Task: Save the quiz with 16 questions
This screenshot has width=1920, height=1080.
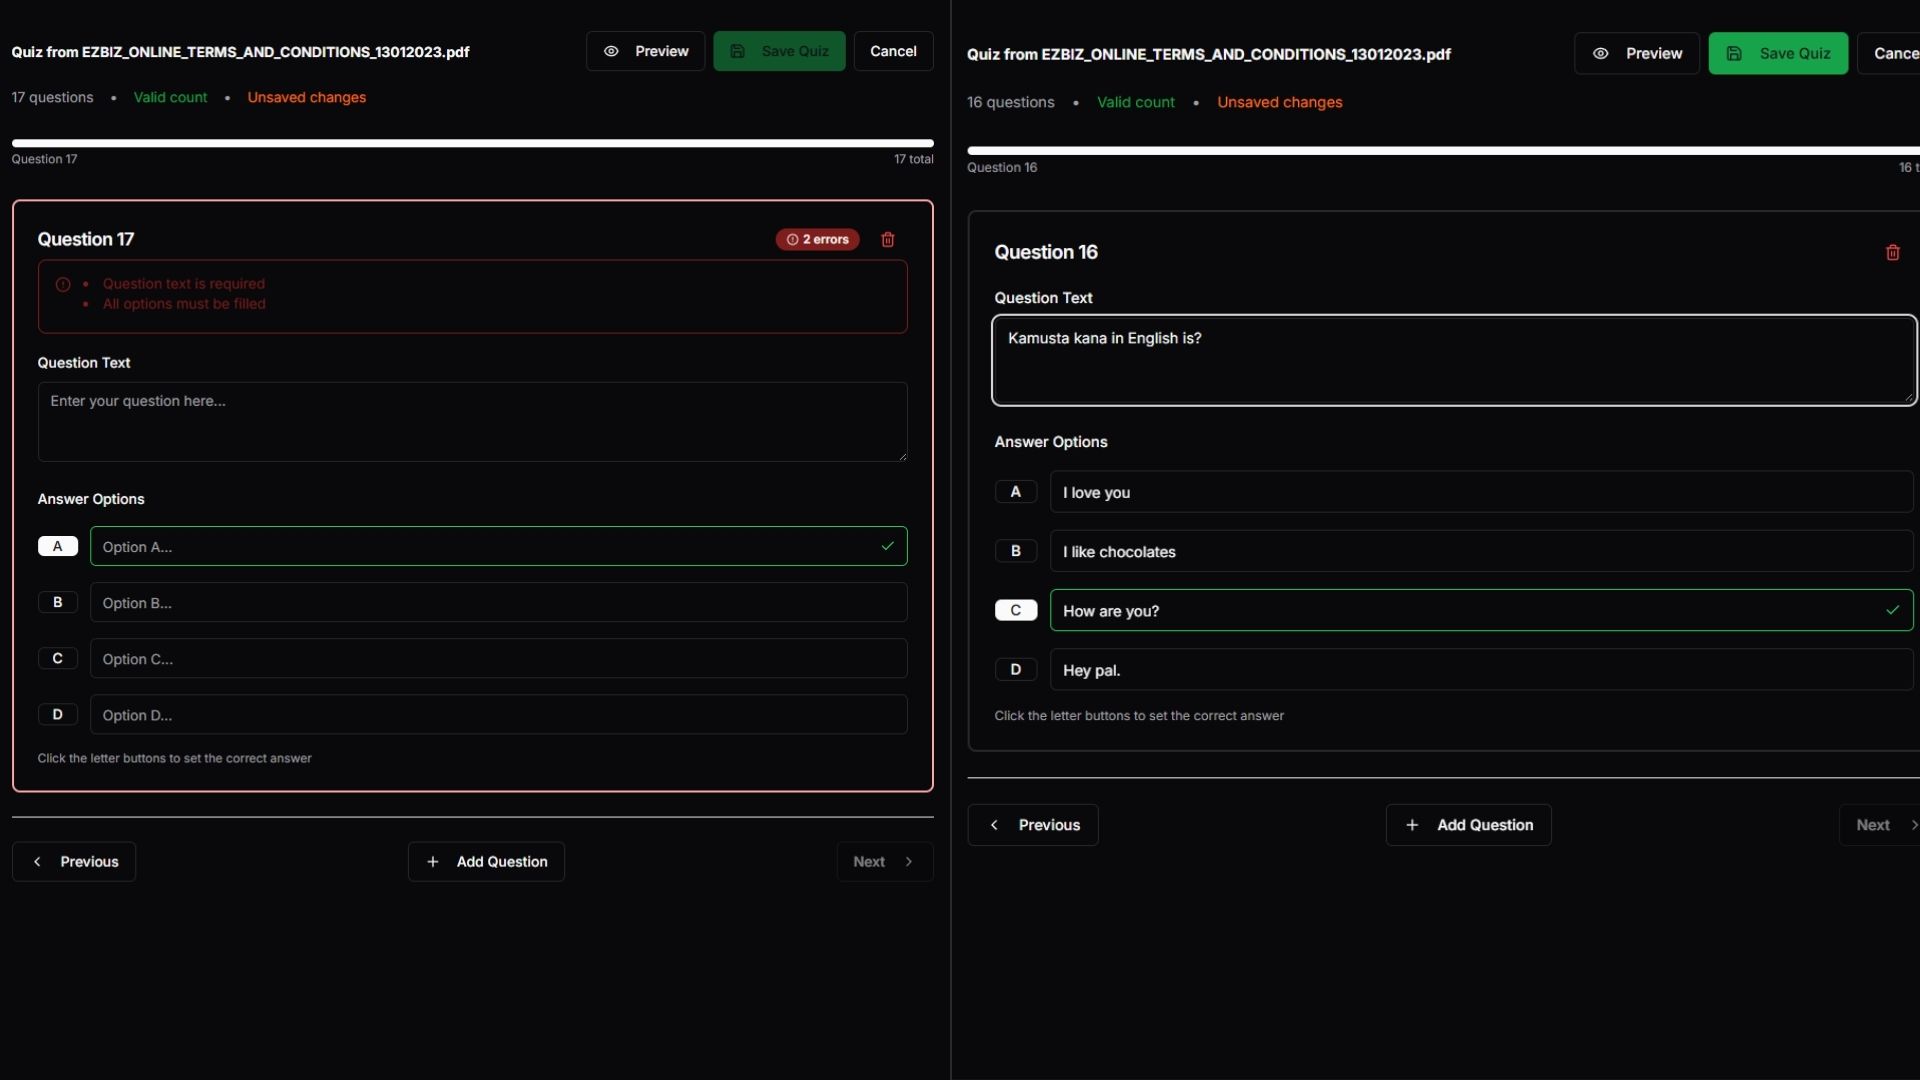Action: coord(1779,53)
